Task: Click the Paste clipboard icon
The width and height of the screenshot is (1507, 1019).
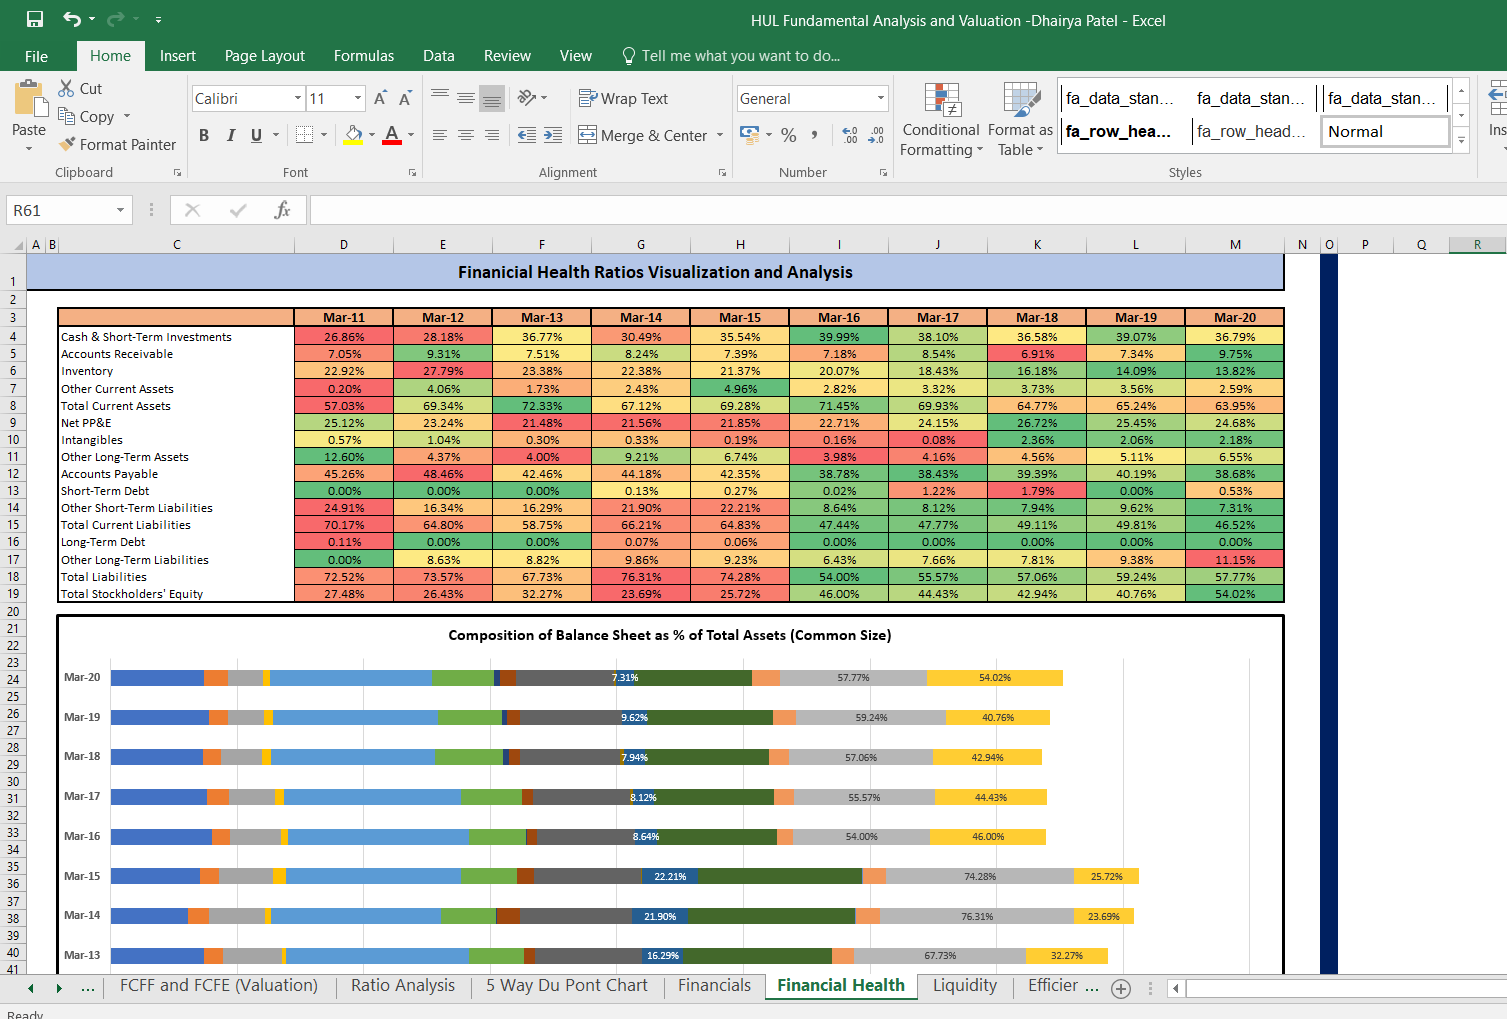Action: [x=29, y=101]
